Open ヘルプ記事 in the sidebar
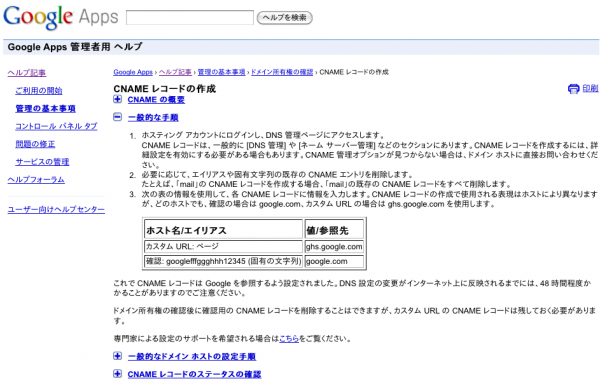The image size is (600, 386). (27, 73)
